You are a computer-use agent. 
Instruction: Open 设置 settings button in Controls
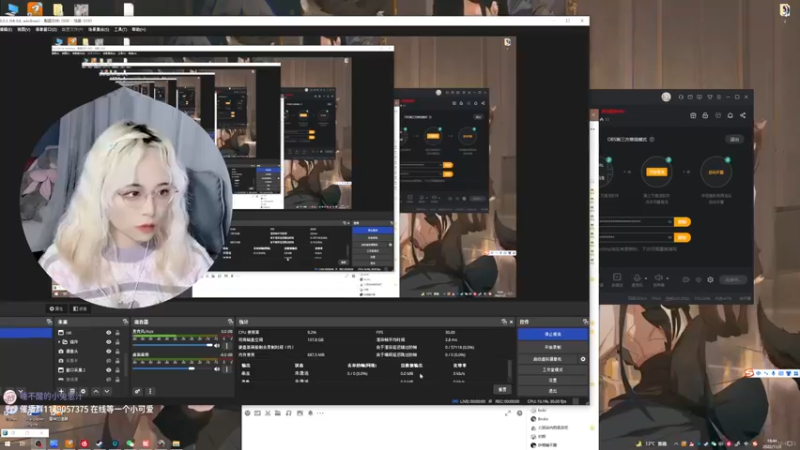[553, 380]
